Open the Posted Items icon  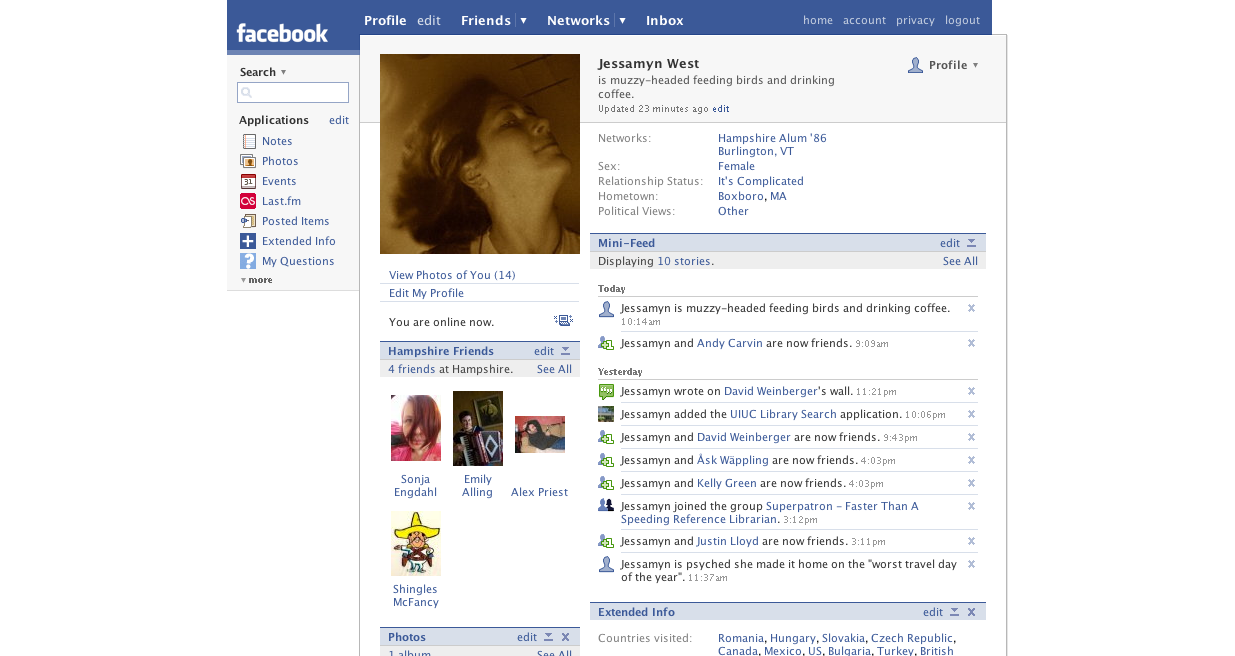248,221
